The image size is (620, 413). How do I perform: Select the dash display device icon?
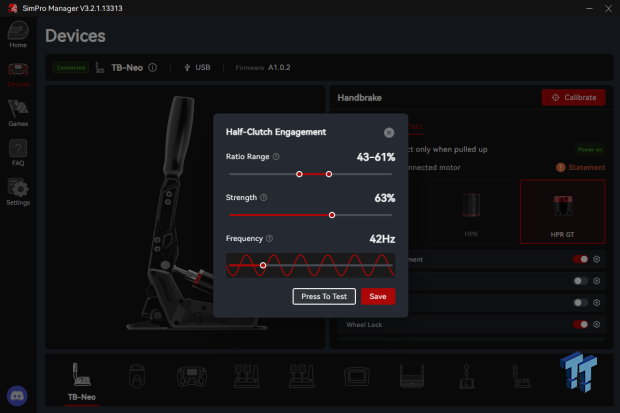click(357, 376)
